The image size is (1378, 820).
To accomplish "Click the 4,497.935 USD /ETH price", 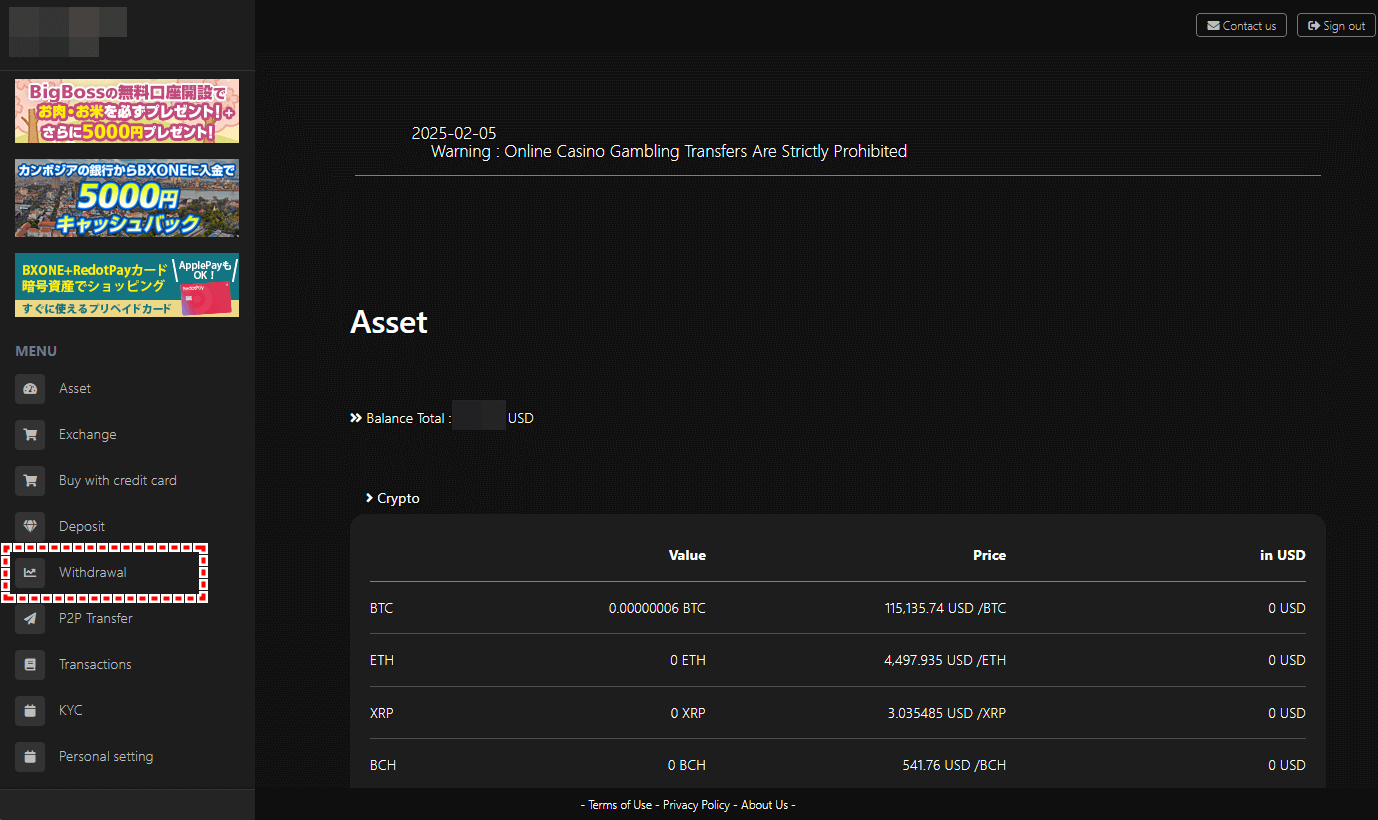I will [x=945, y=660].
